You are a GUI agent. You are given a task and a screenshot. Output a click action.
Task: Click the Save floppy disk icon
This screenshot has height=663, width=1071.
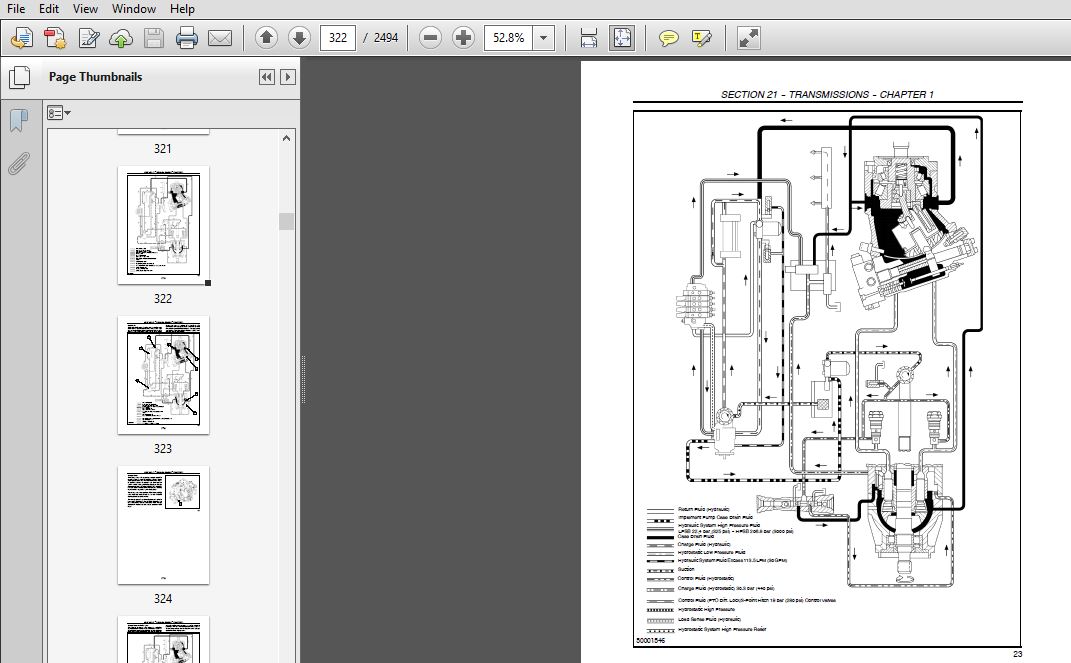click(x=154, y=38)
